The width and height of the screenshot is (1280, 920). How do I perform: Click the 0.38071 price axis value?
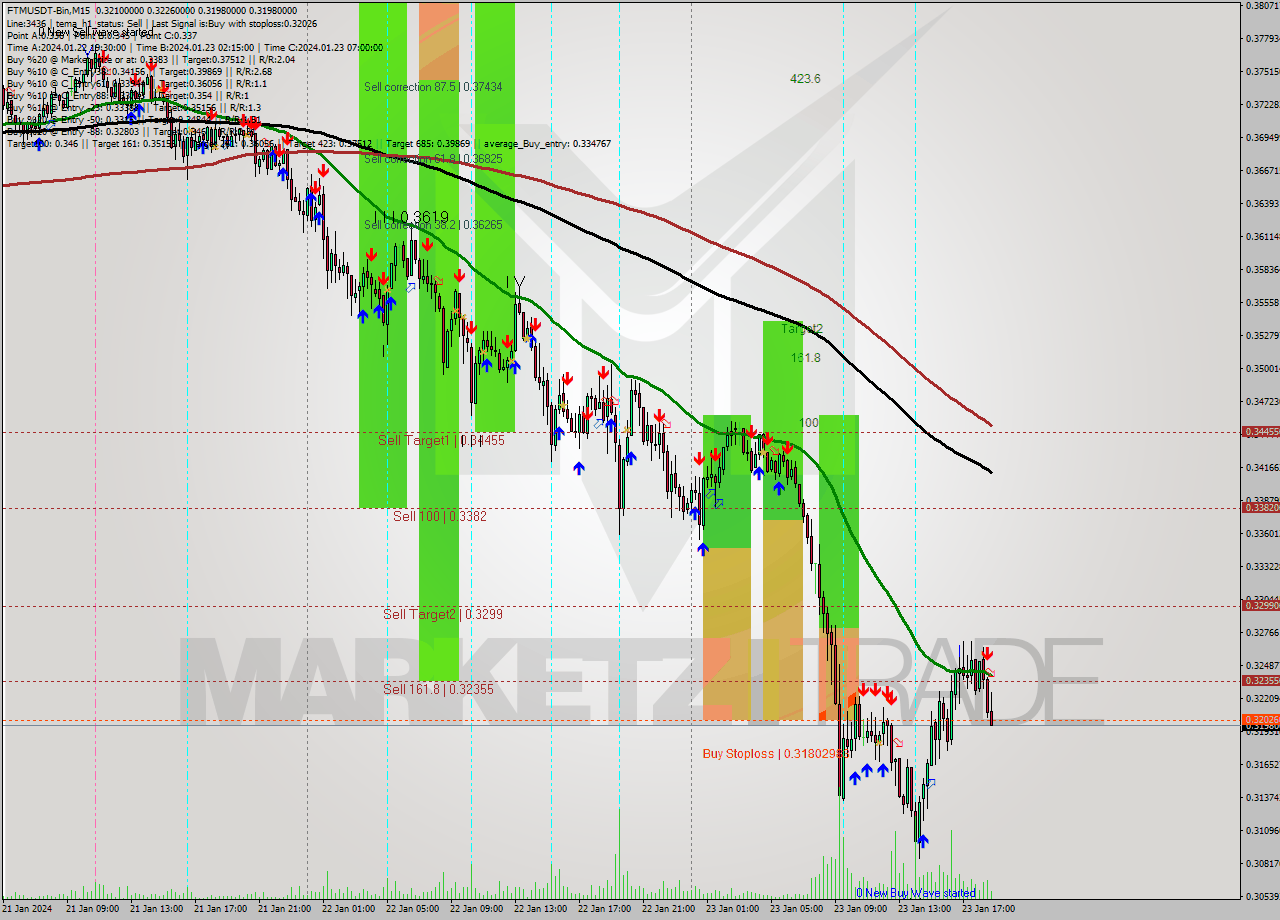[x=1261, y=6]
